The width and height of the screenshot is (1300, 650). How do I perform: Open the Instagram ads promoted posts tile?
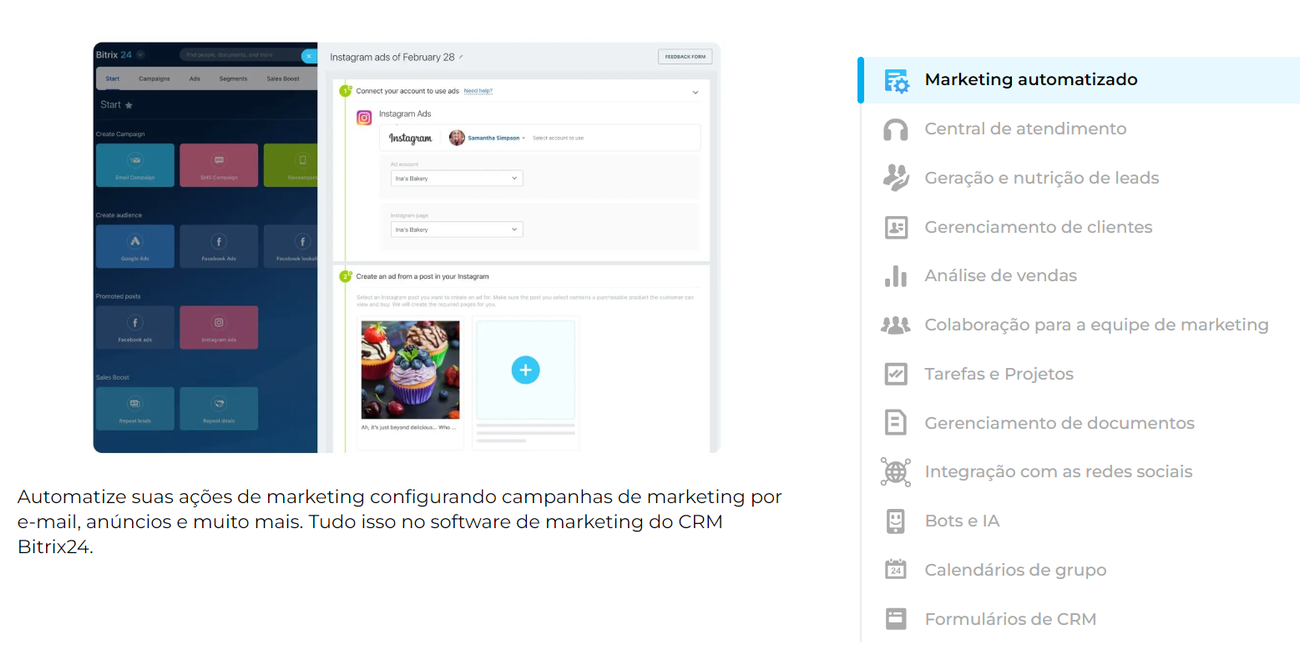click(x=219, y=327)
